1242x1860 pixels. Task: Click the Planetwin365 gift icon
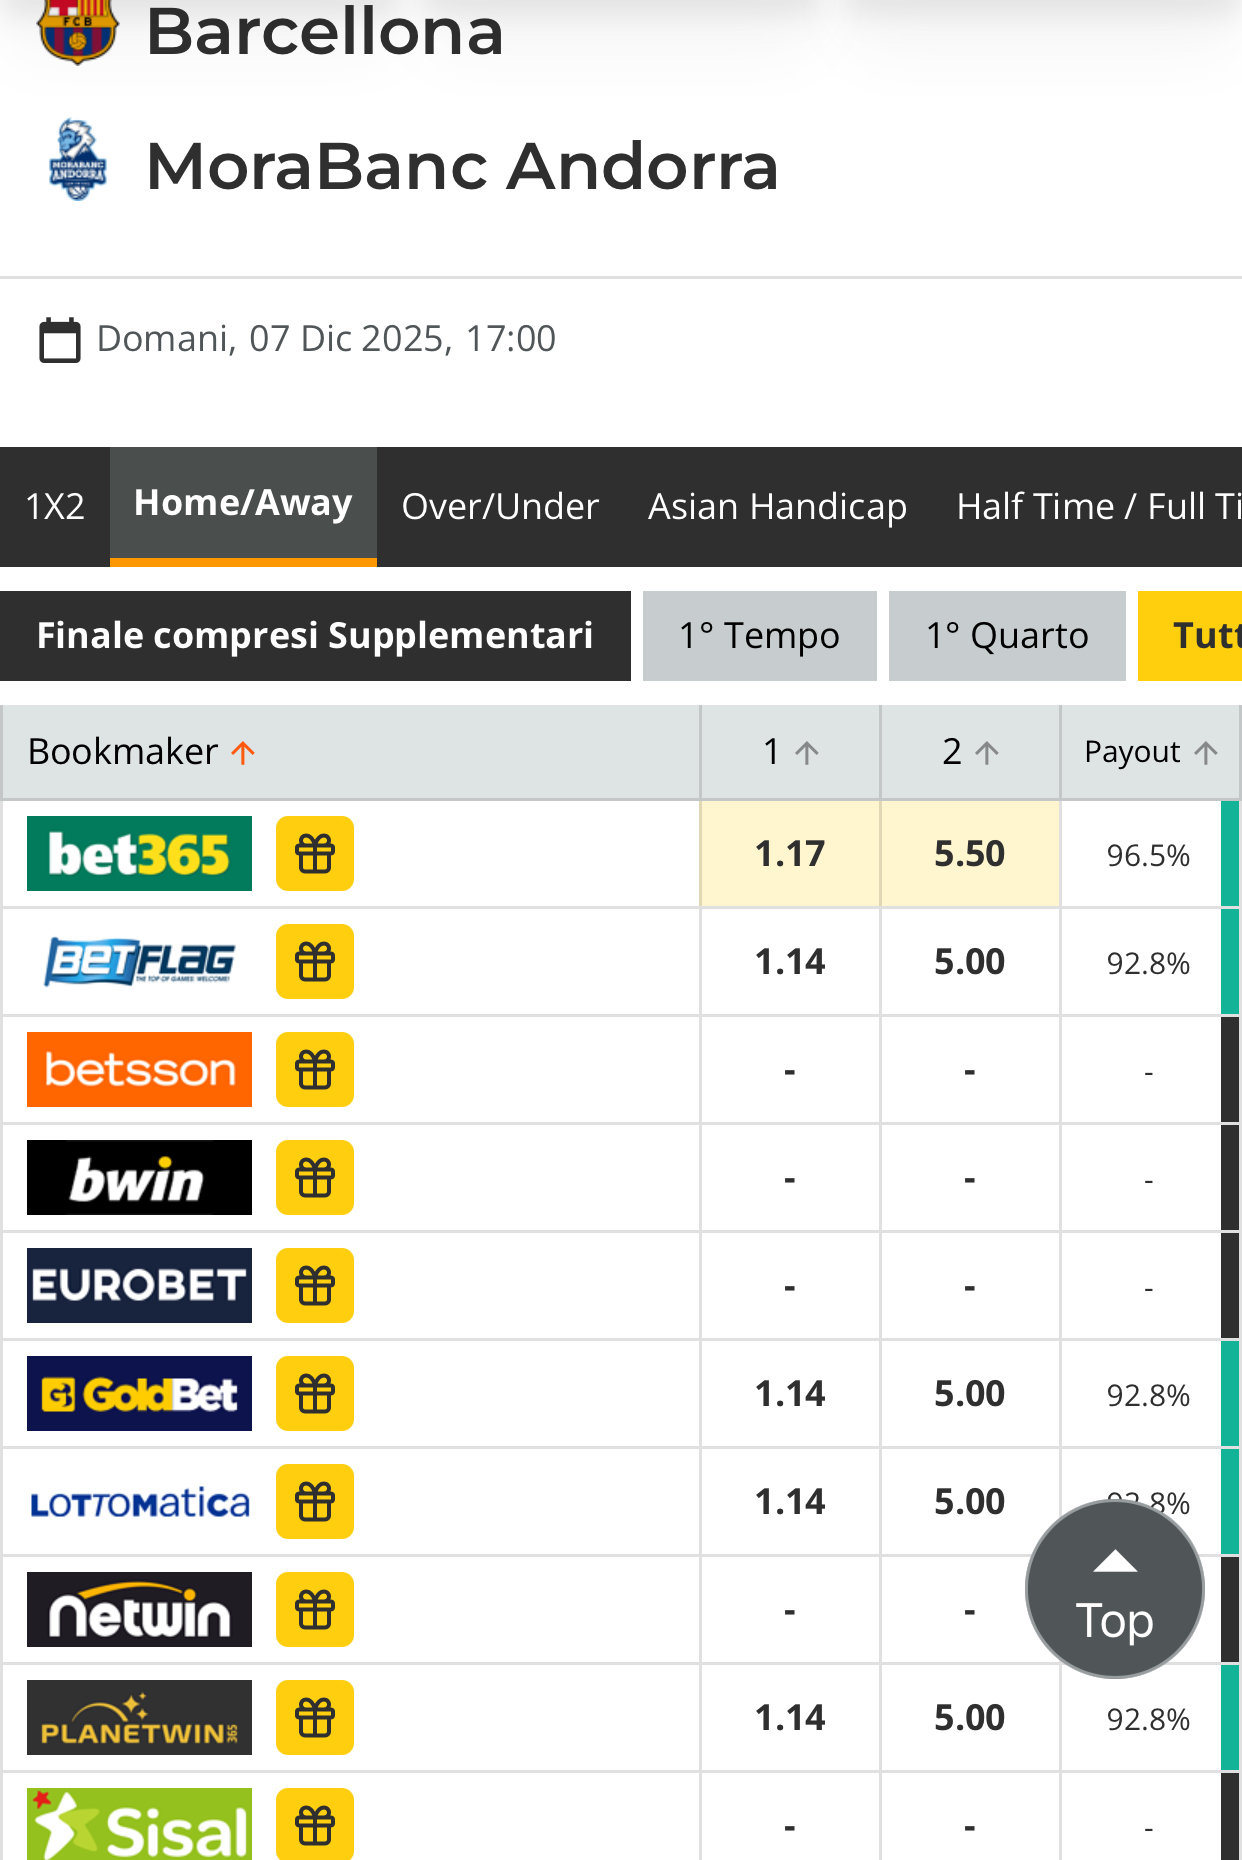314,1718
